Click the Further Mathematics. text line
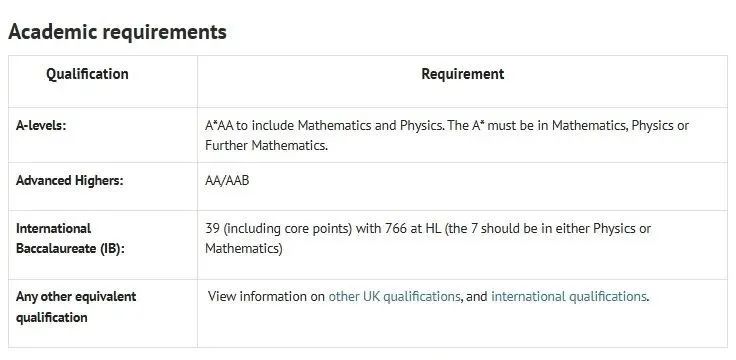736x360 pixels. [x=266, y=146]
